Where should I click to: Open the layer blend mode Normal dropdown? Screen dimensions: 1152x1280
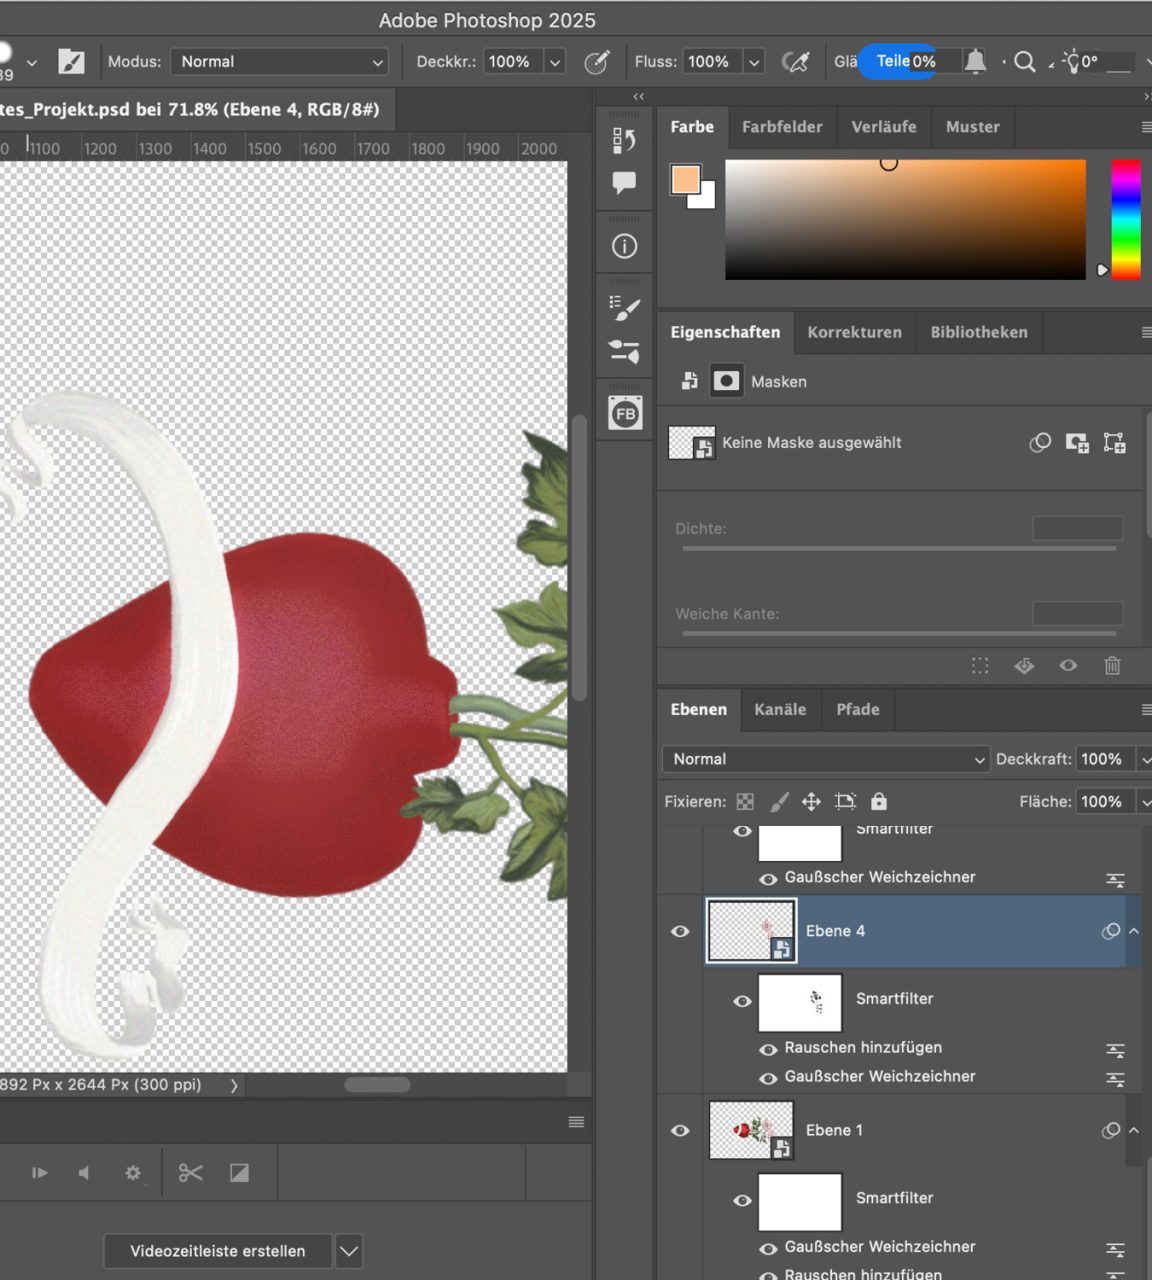[x=825, y=759]
